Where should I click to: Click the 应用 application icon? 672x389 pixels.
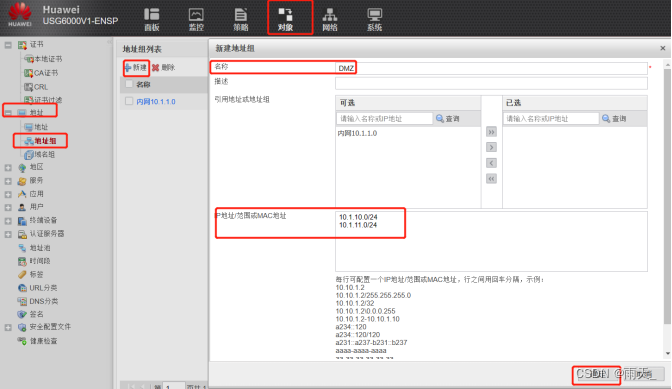[x=22, y=194]
